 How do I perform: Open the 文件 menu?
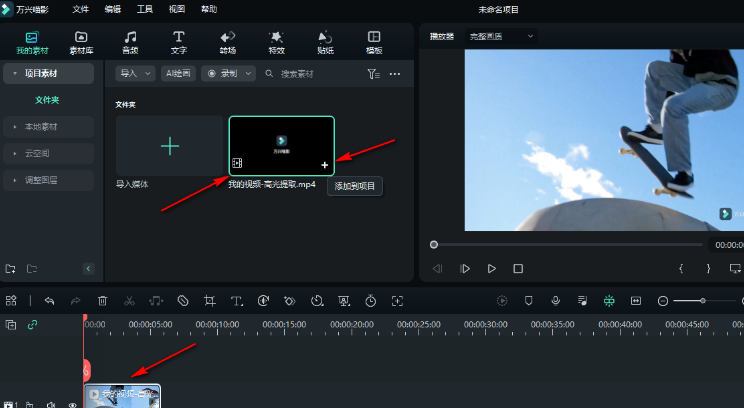(x=80, y=9)
